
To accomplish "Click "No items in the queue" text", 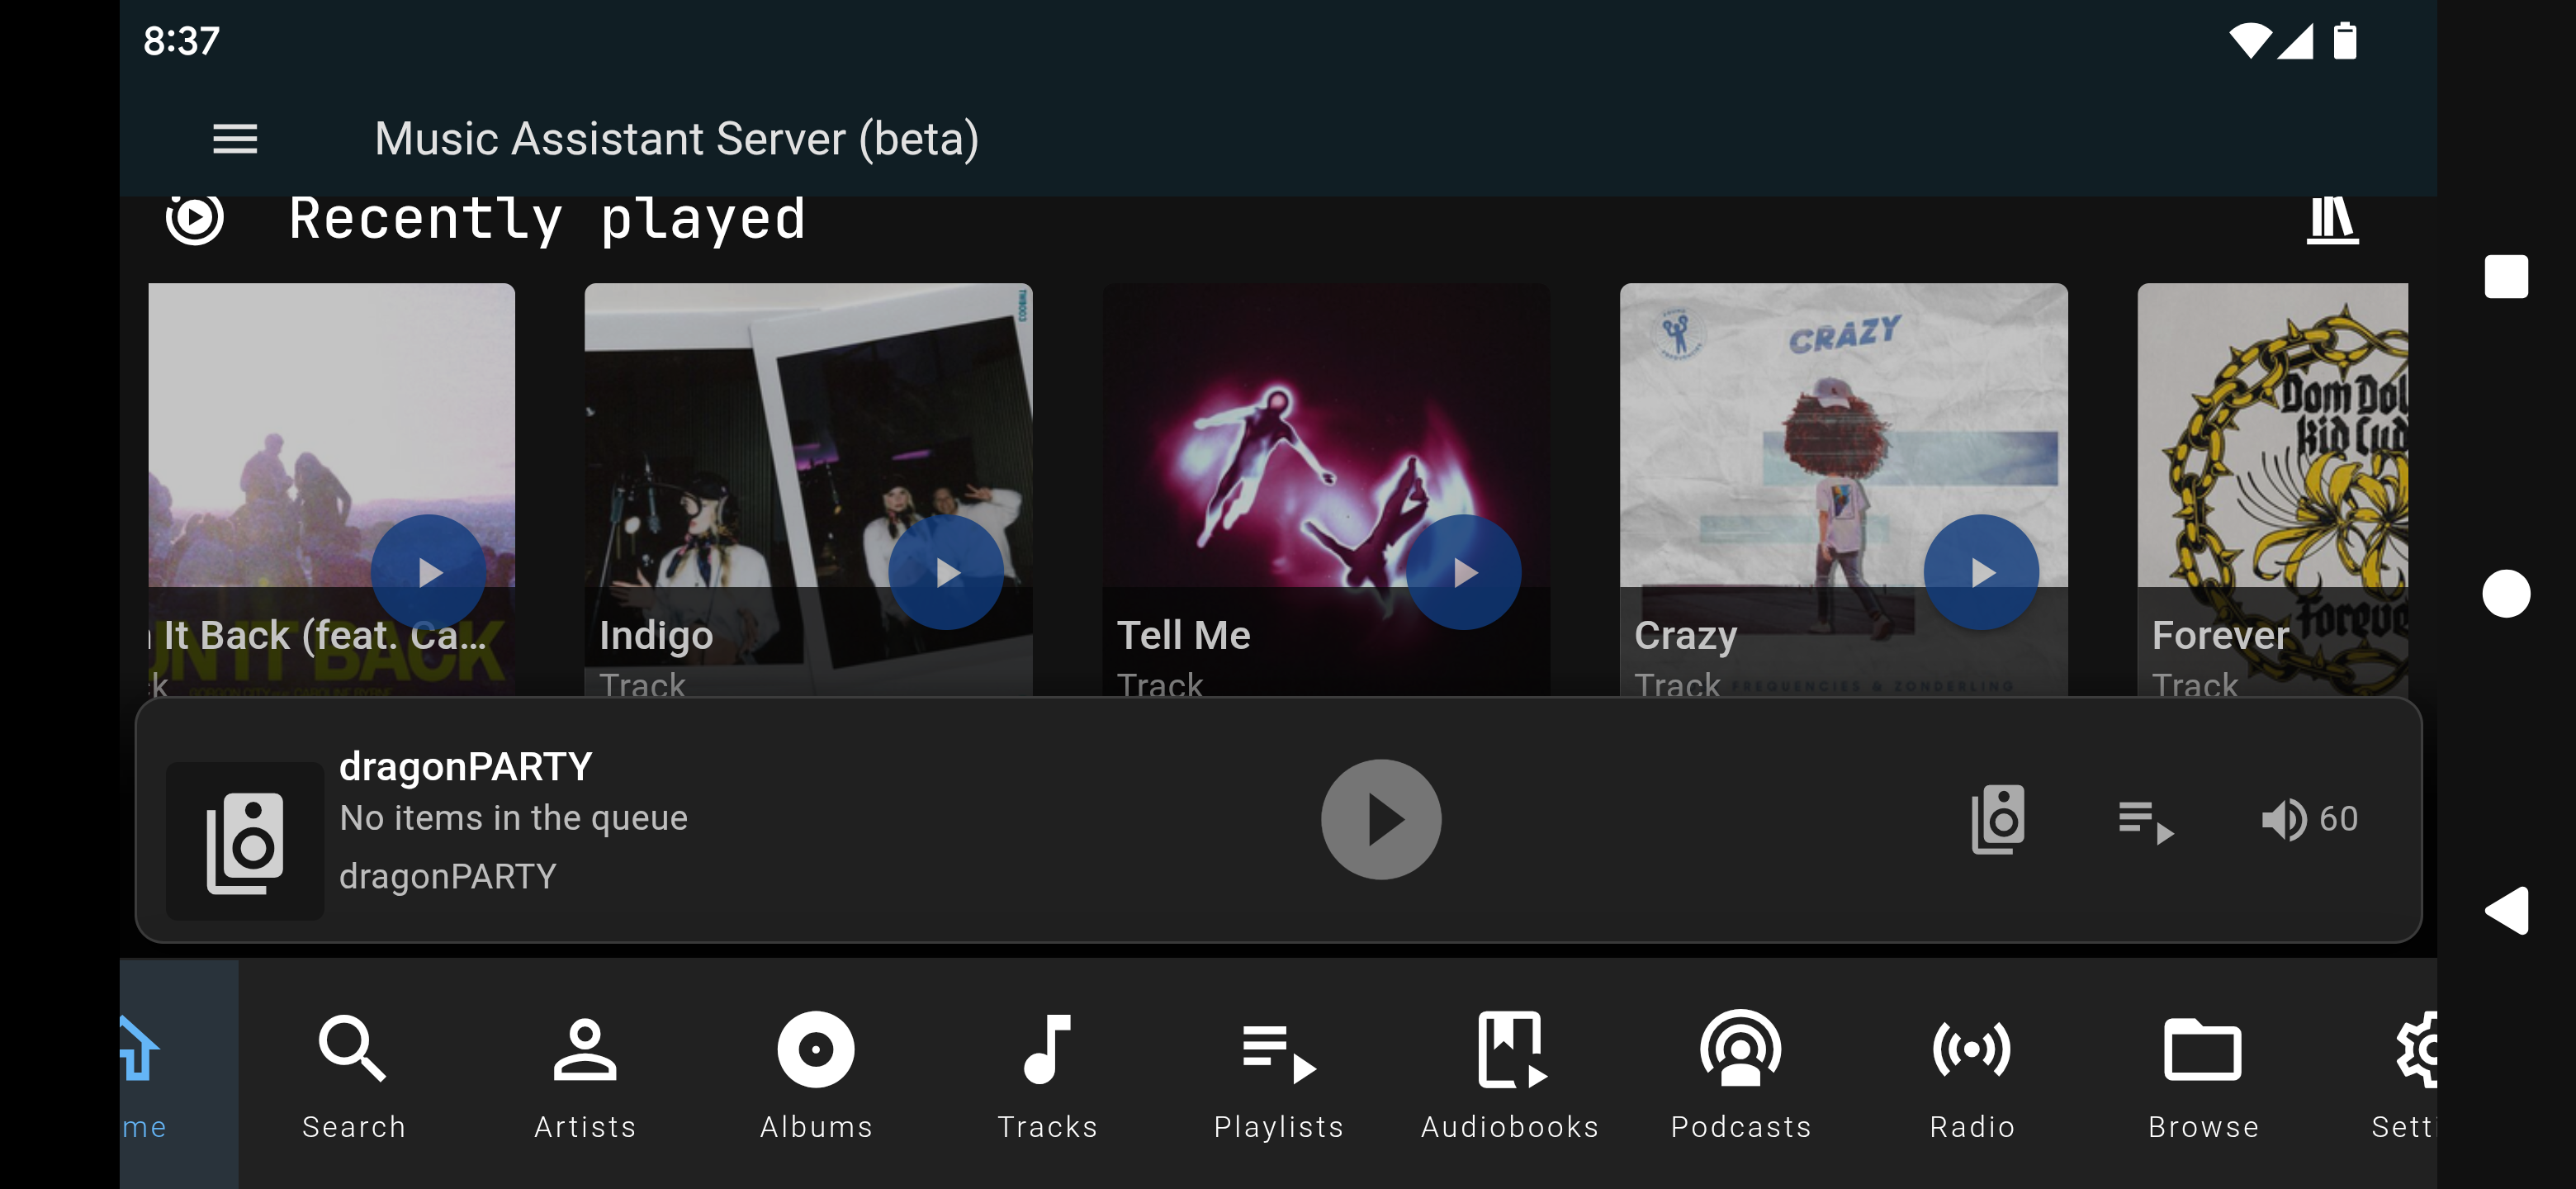I will (x=513, y=818).
